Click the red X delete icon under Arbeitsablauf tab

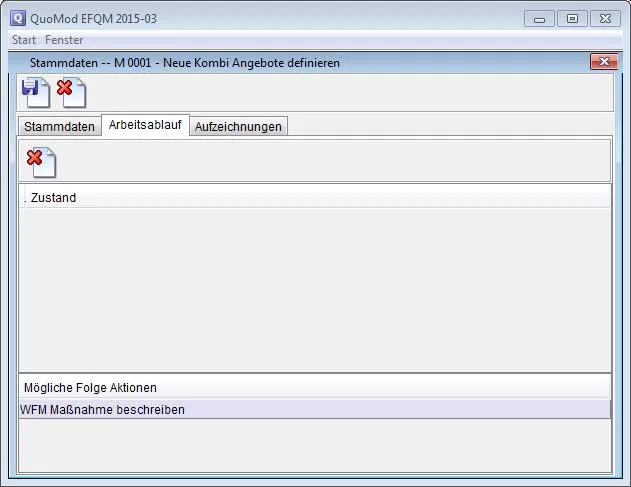[x=41, y=161]
